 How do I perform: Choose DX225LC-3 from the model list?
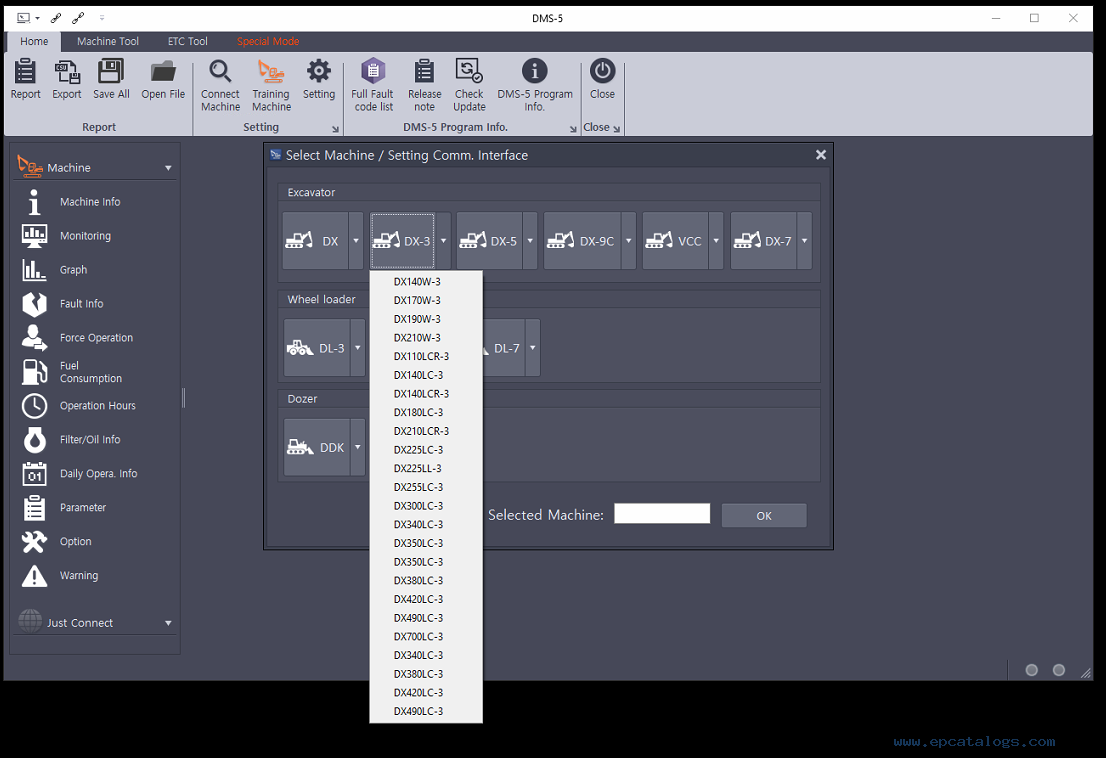click(x=426, y=450)
